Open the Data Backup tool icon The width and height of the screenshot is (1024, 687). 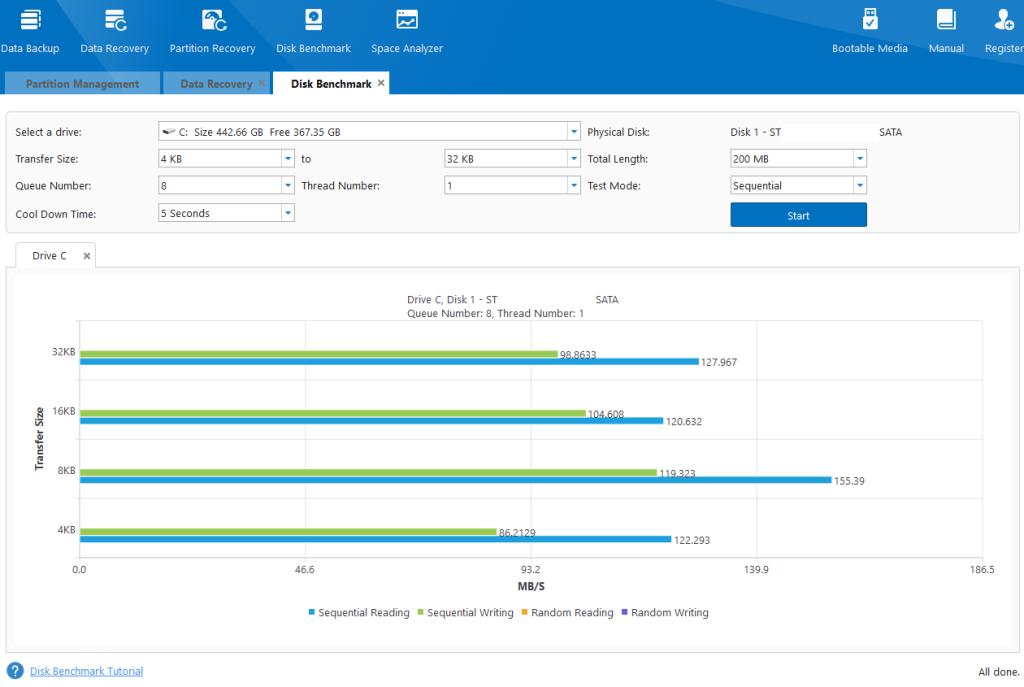click(30, 20)
